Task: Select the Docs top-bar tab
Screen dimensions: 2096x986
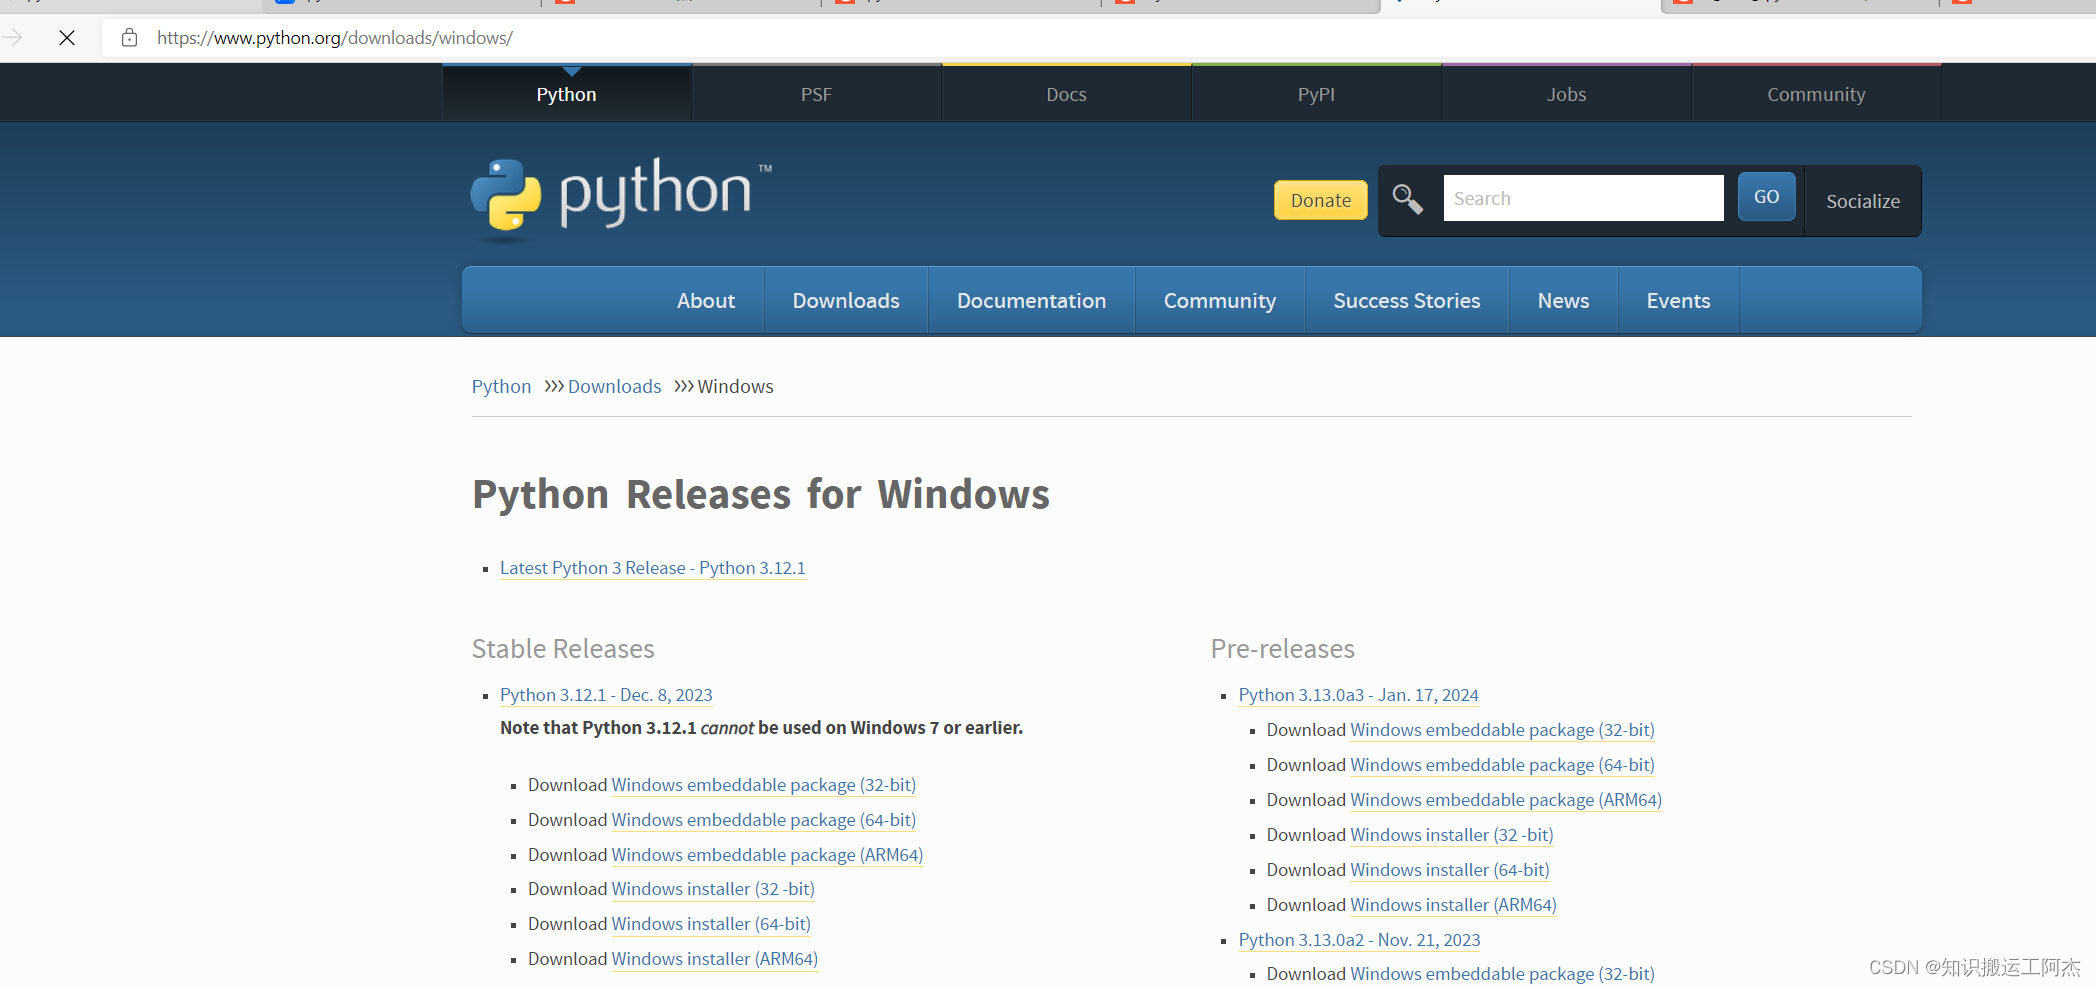Action: pyautogui.click(x=1066, y=94)
